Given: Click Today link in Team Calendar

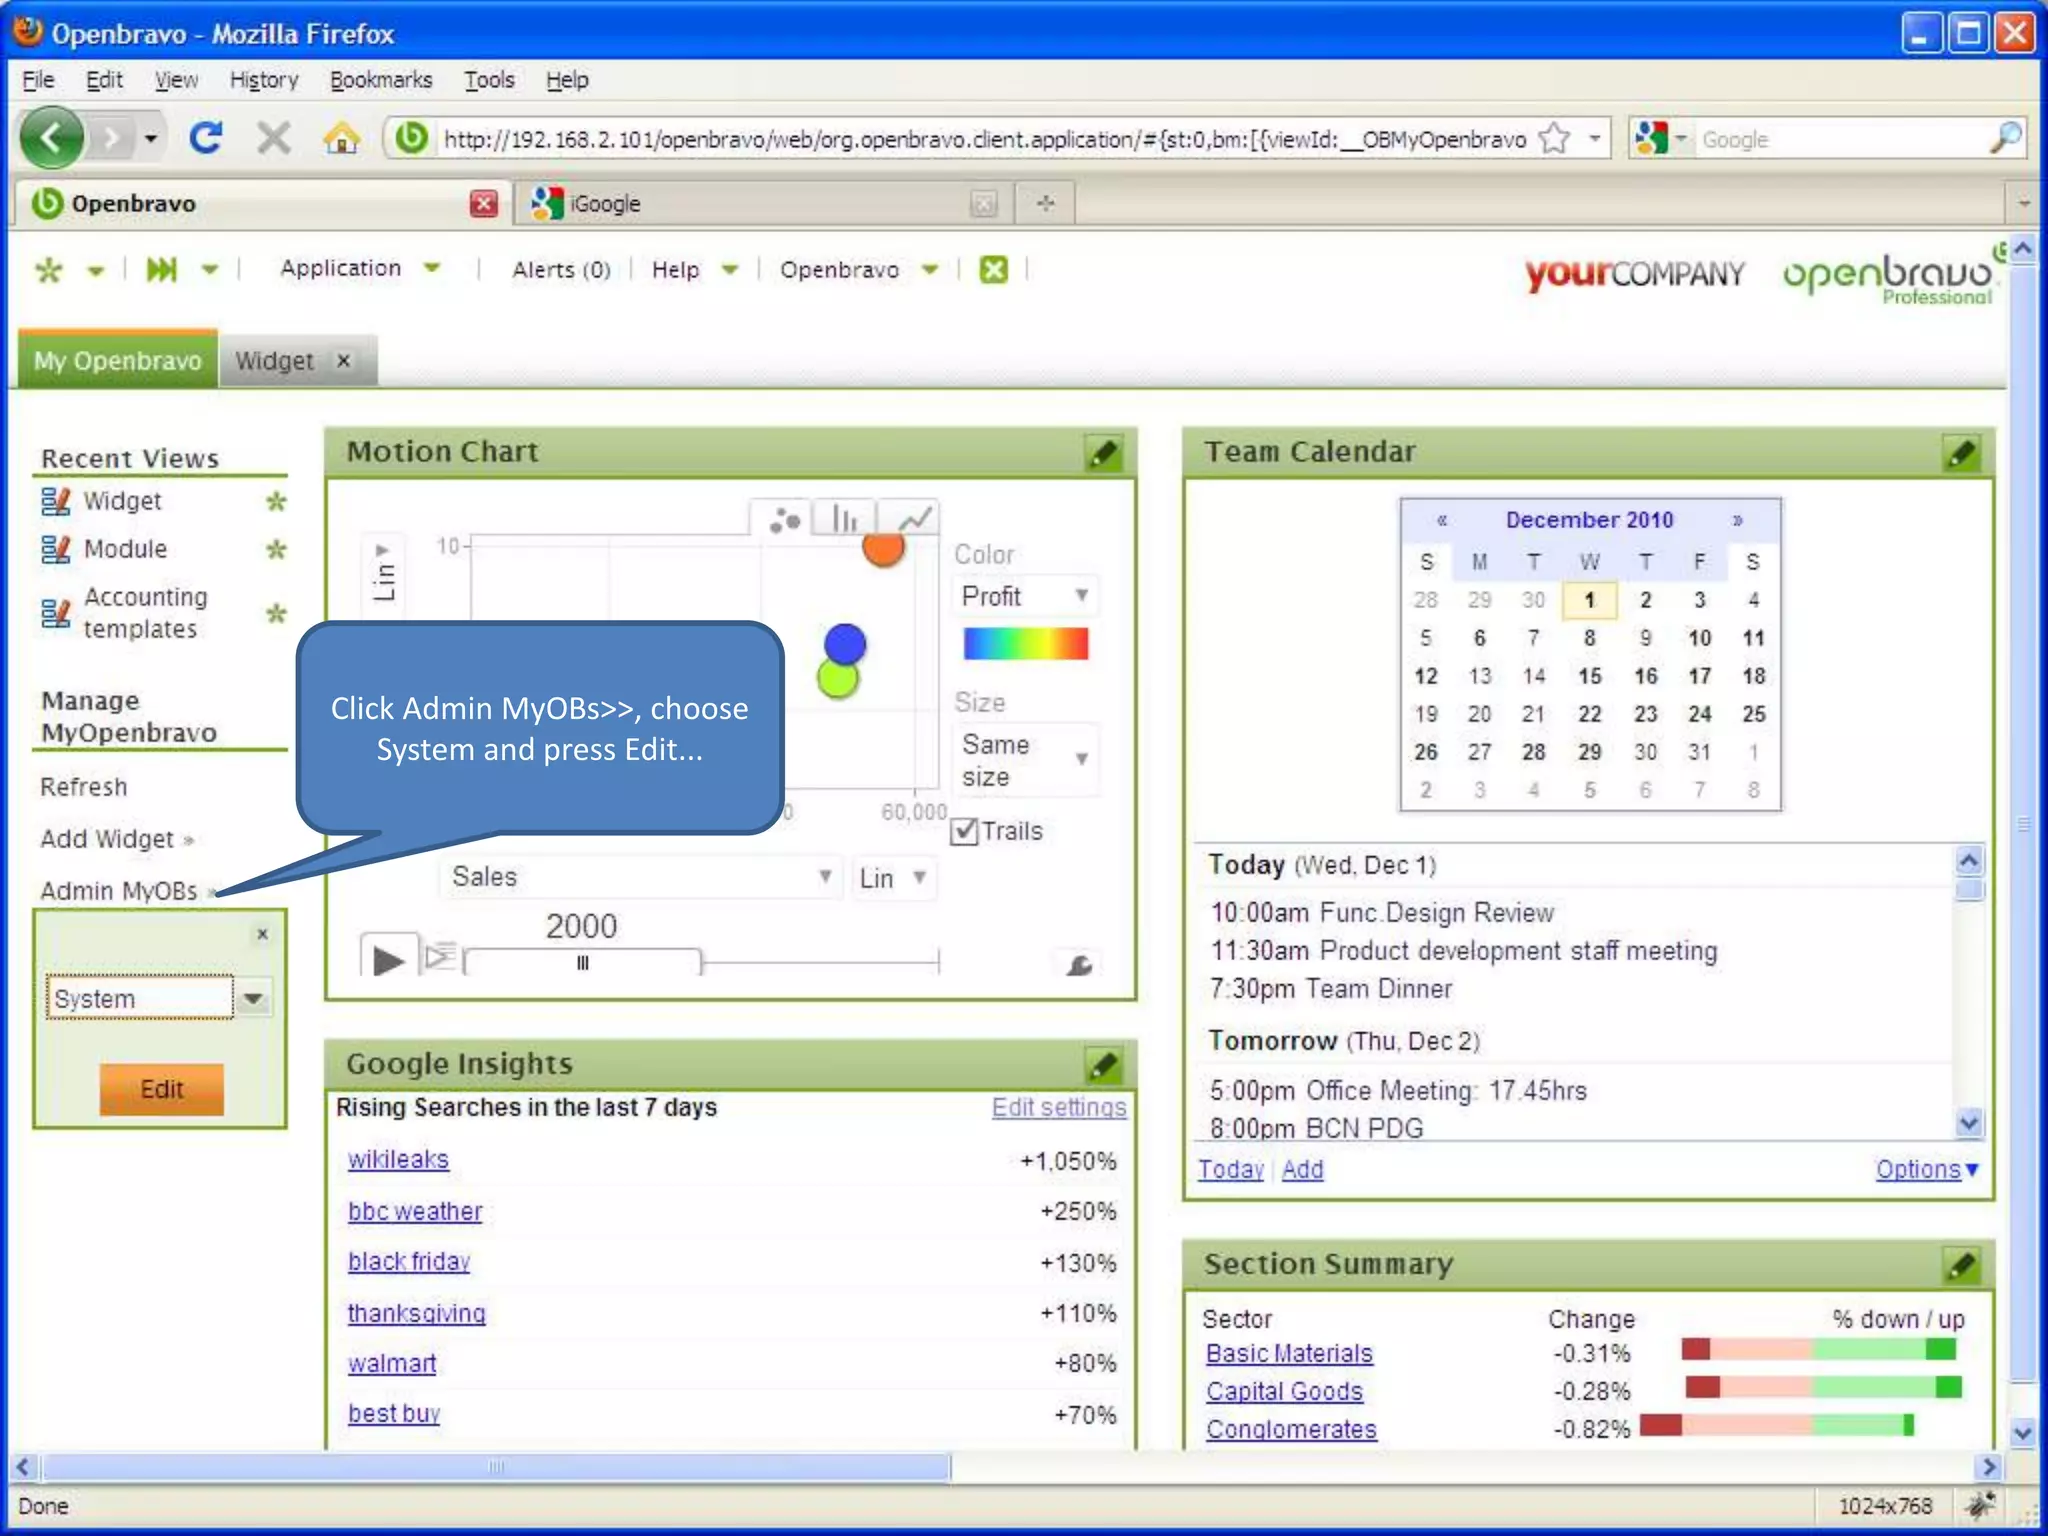Looking at the screenshot, I should click(1231, 1169).
